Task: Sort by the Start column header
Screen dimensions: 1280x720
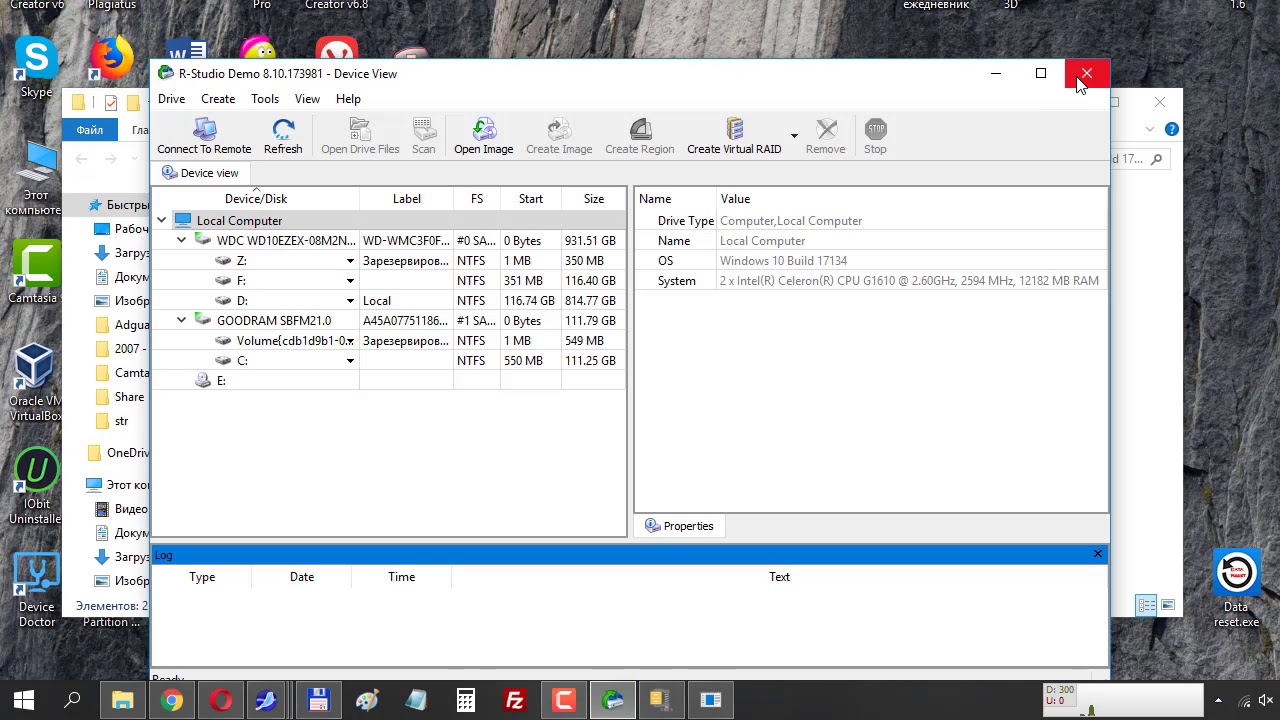Action: 531,199
